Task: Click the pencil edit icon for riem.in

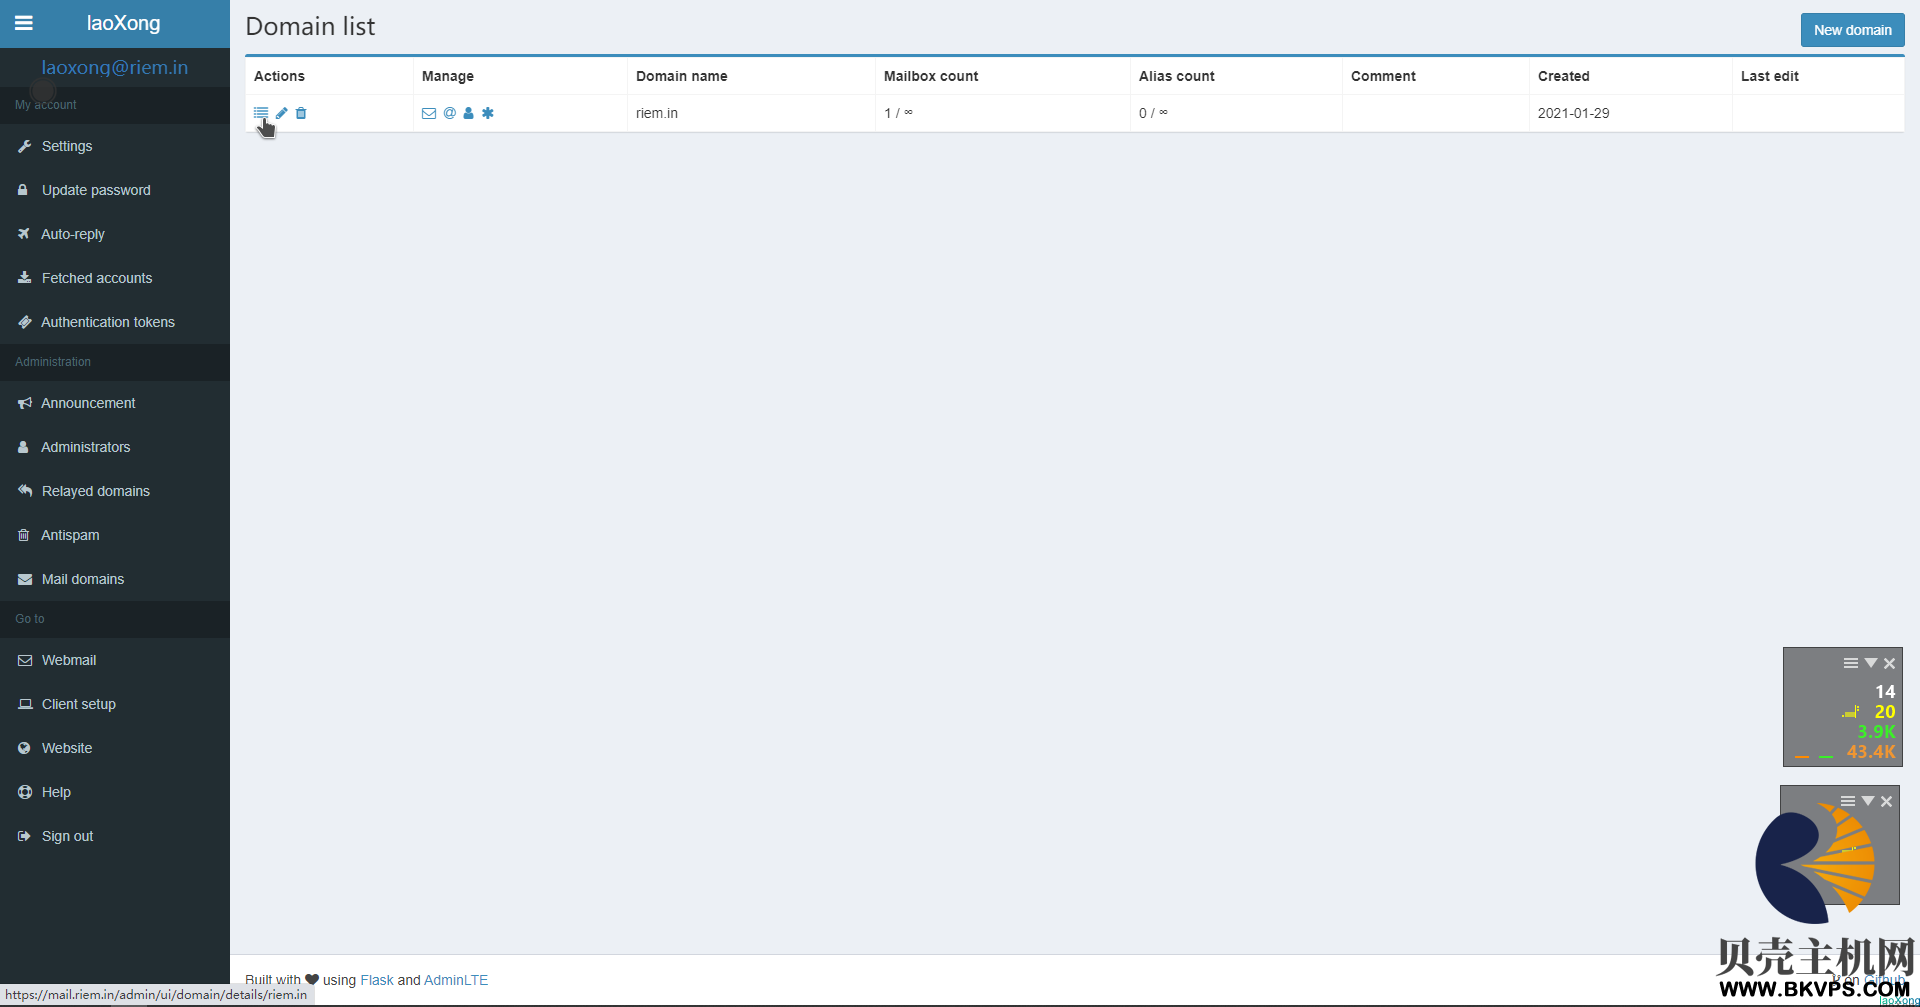Action: click(282, 113)
